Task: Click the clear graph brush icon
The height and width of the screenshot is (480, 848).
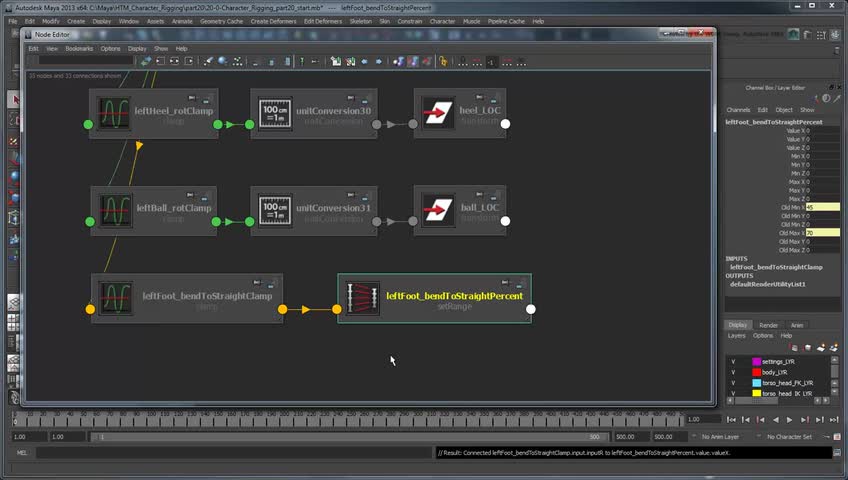Action: pos(208,62)
